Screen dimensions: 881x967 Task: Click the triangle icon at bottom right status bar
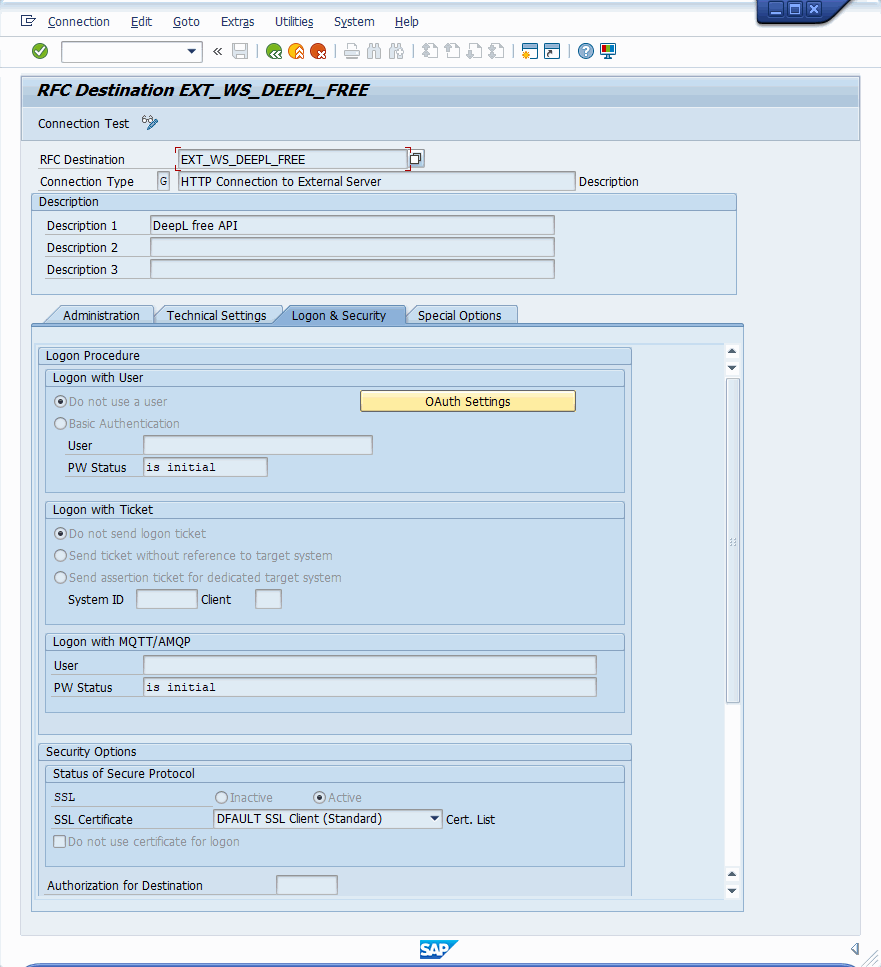pos(855,949)
